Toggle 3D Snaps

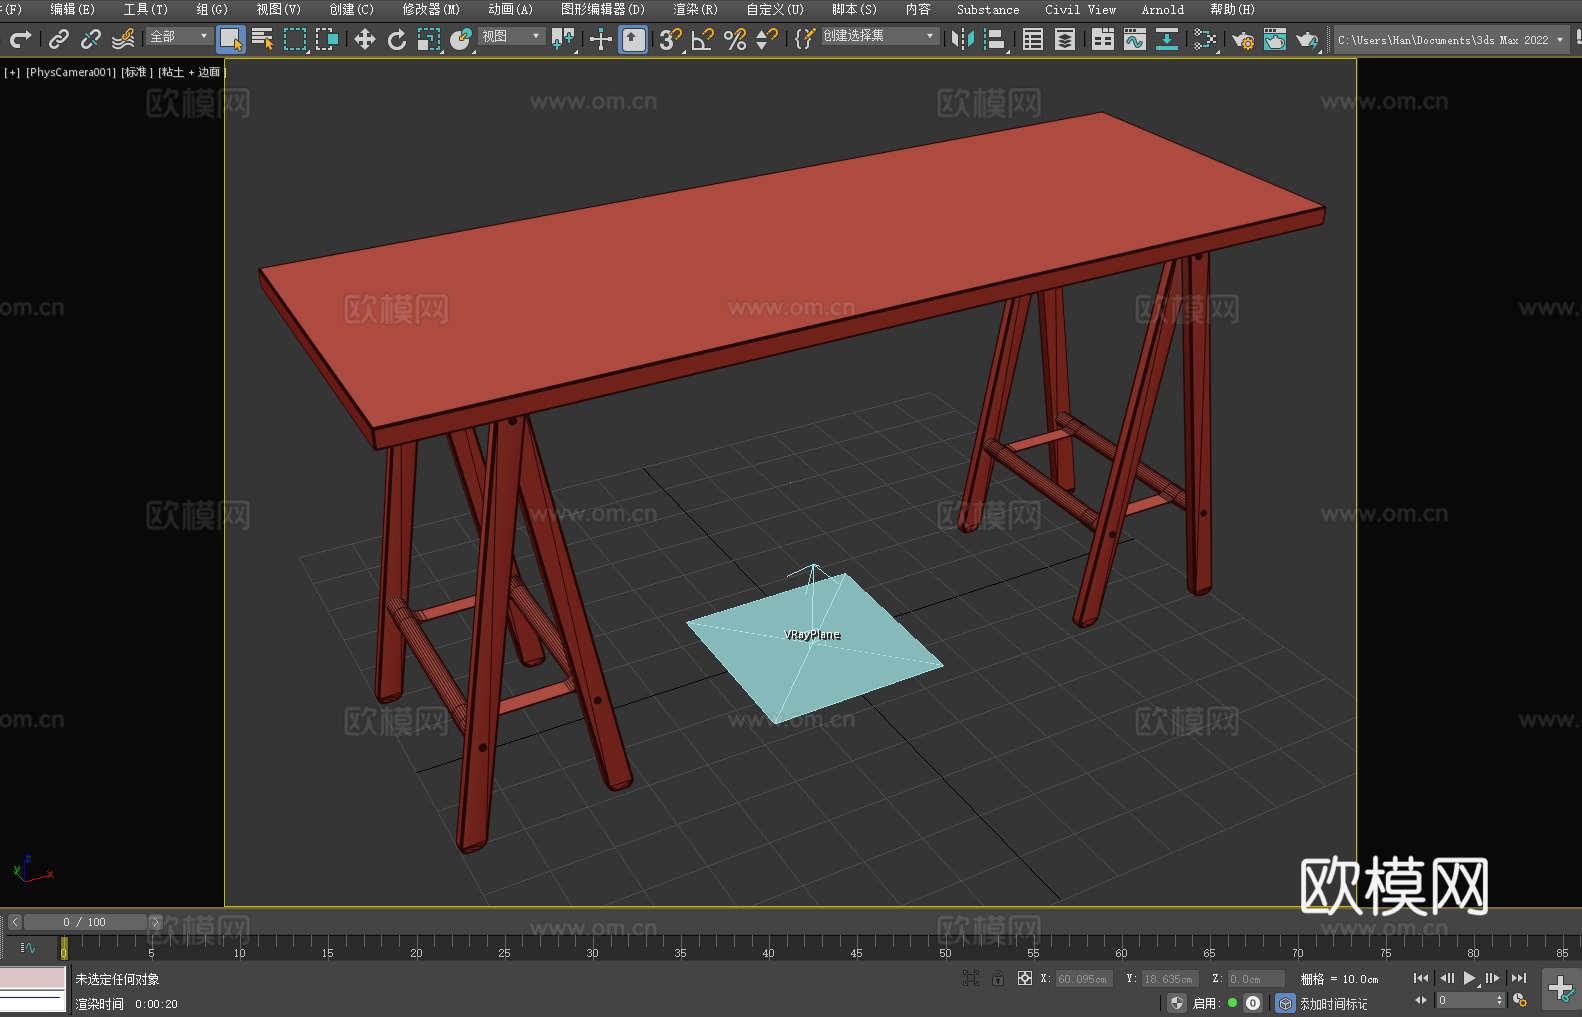pyautogui.click(x=671, y=39)
